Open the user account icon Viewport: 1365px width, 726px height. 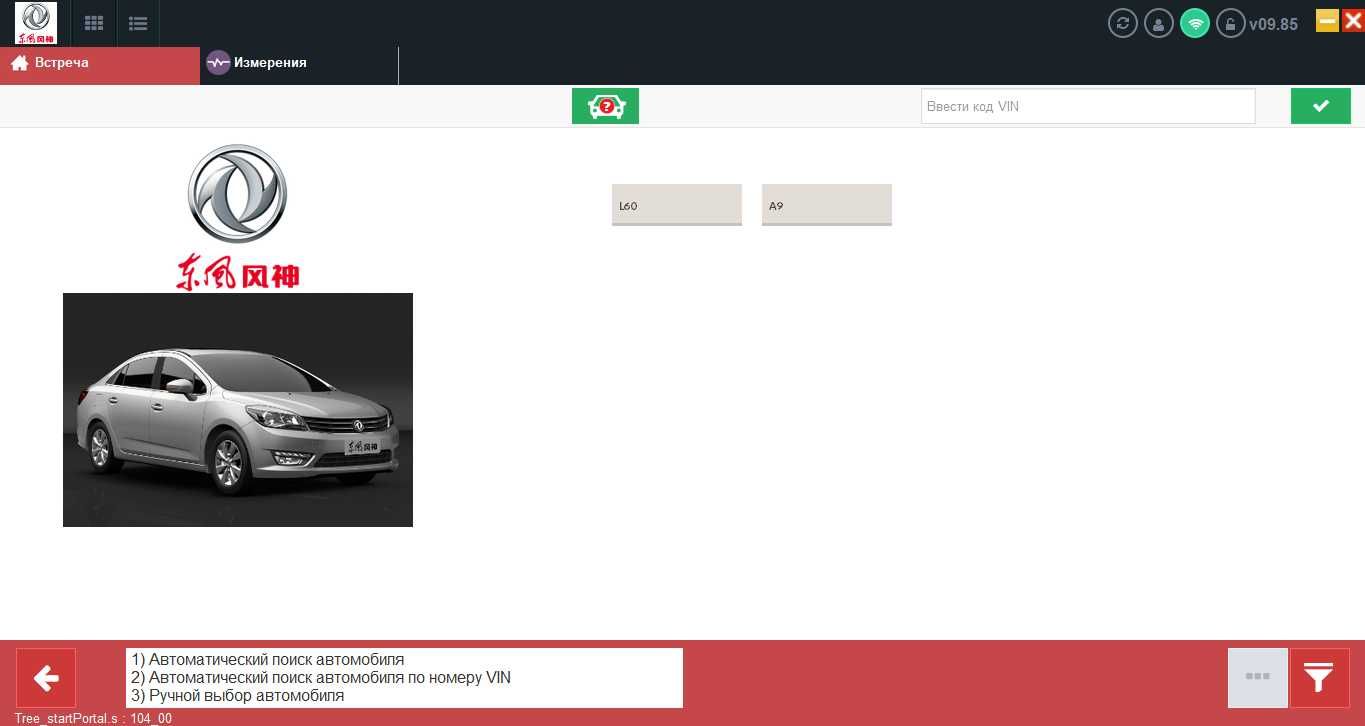(1159, 23)
